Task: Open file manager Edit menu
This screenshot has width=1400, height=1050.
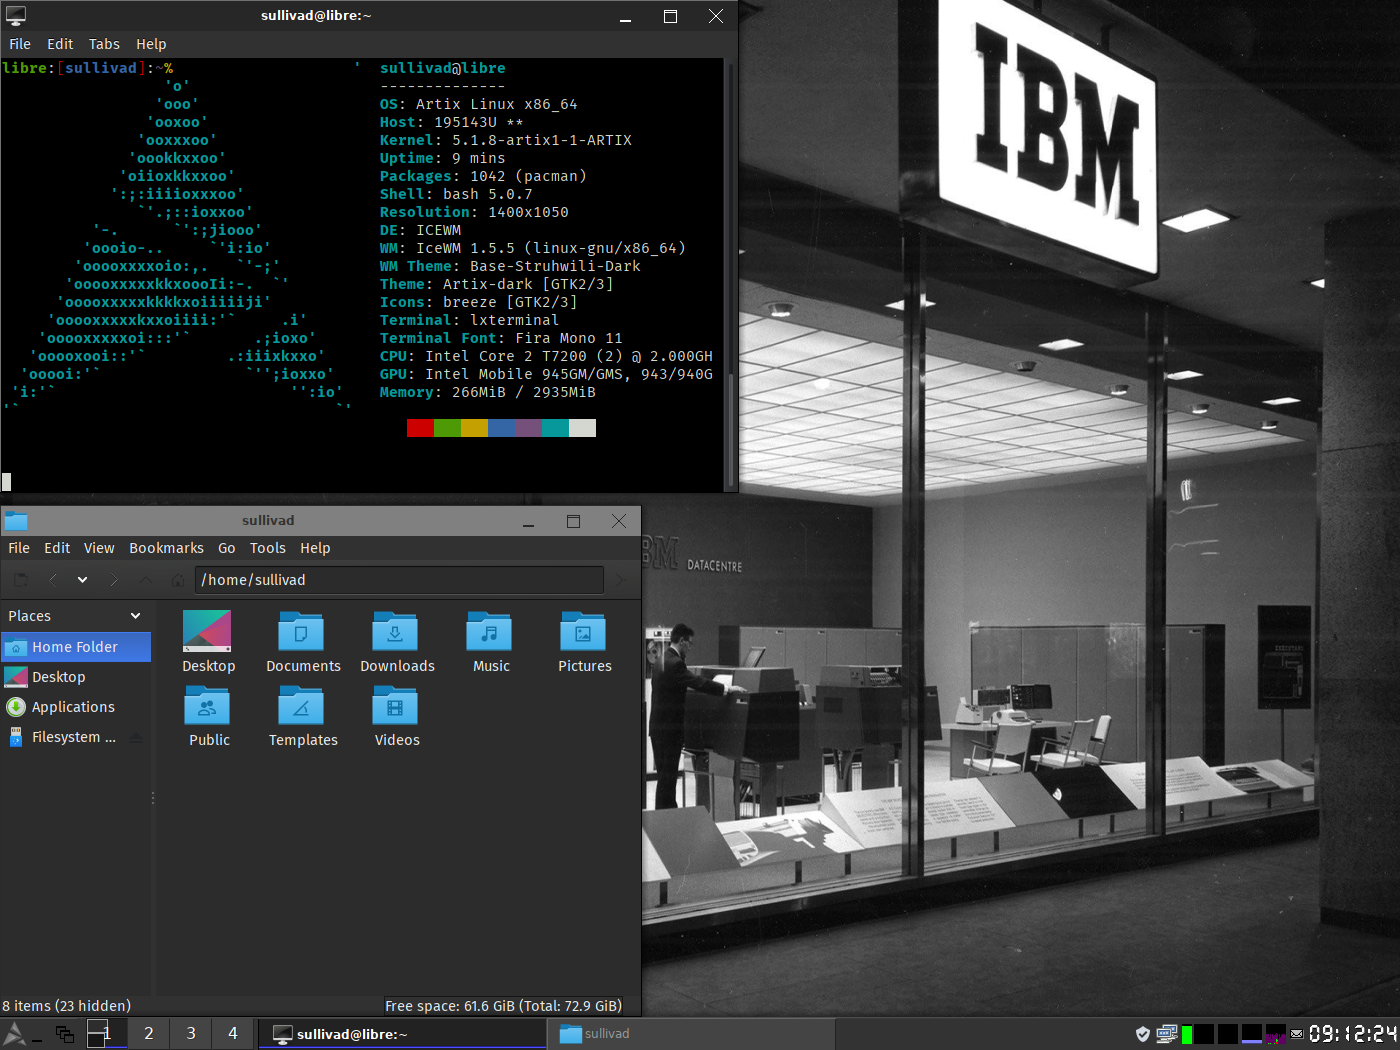Action: pos(57,548)
